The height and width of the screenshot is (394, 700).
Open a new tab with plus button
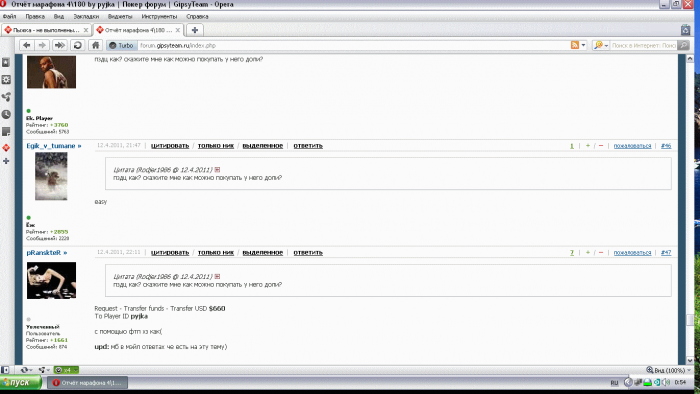(195, 30)
